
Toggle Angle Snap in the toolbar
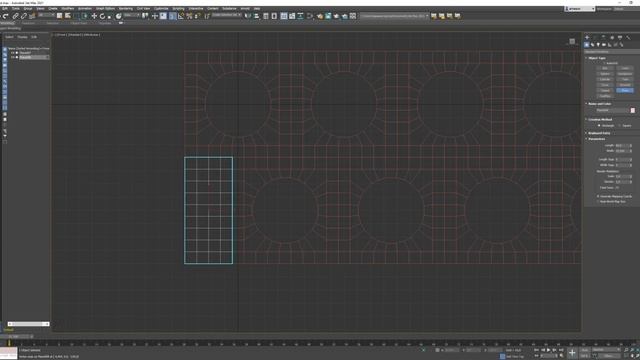(x=181, y=16)
